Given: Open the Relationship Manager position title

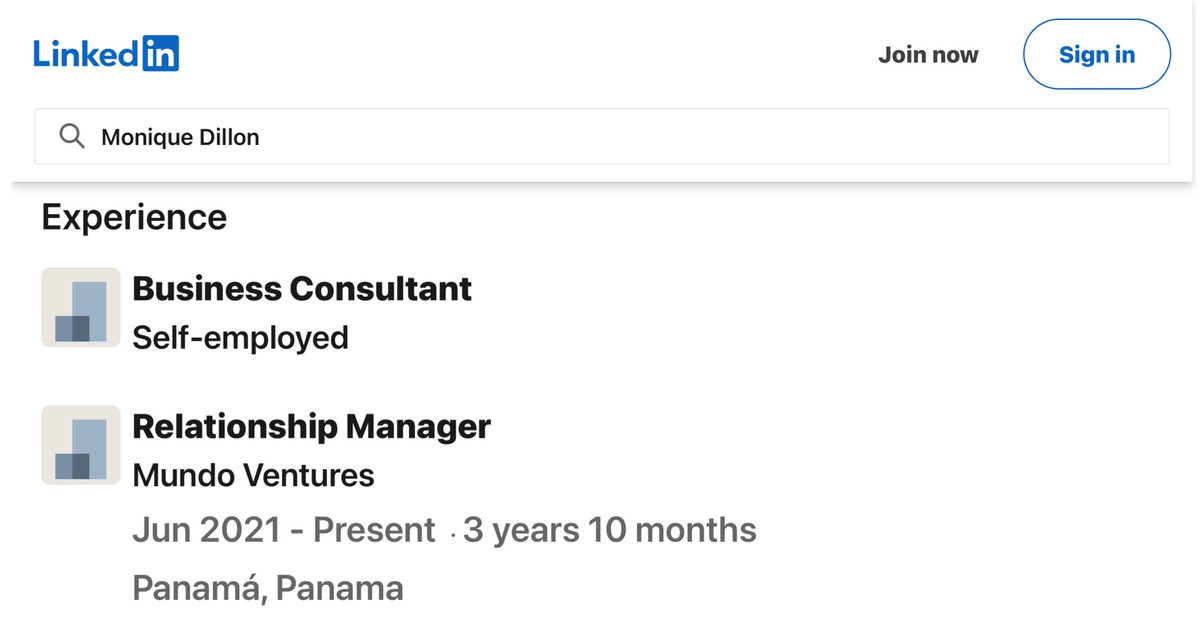Looking at the screenshot, I should pos(311,427).
